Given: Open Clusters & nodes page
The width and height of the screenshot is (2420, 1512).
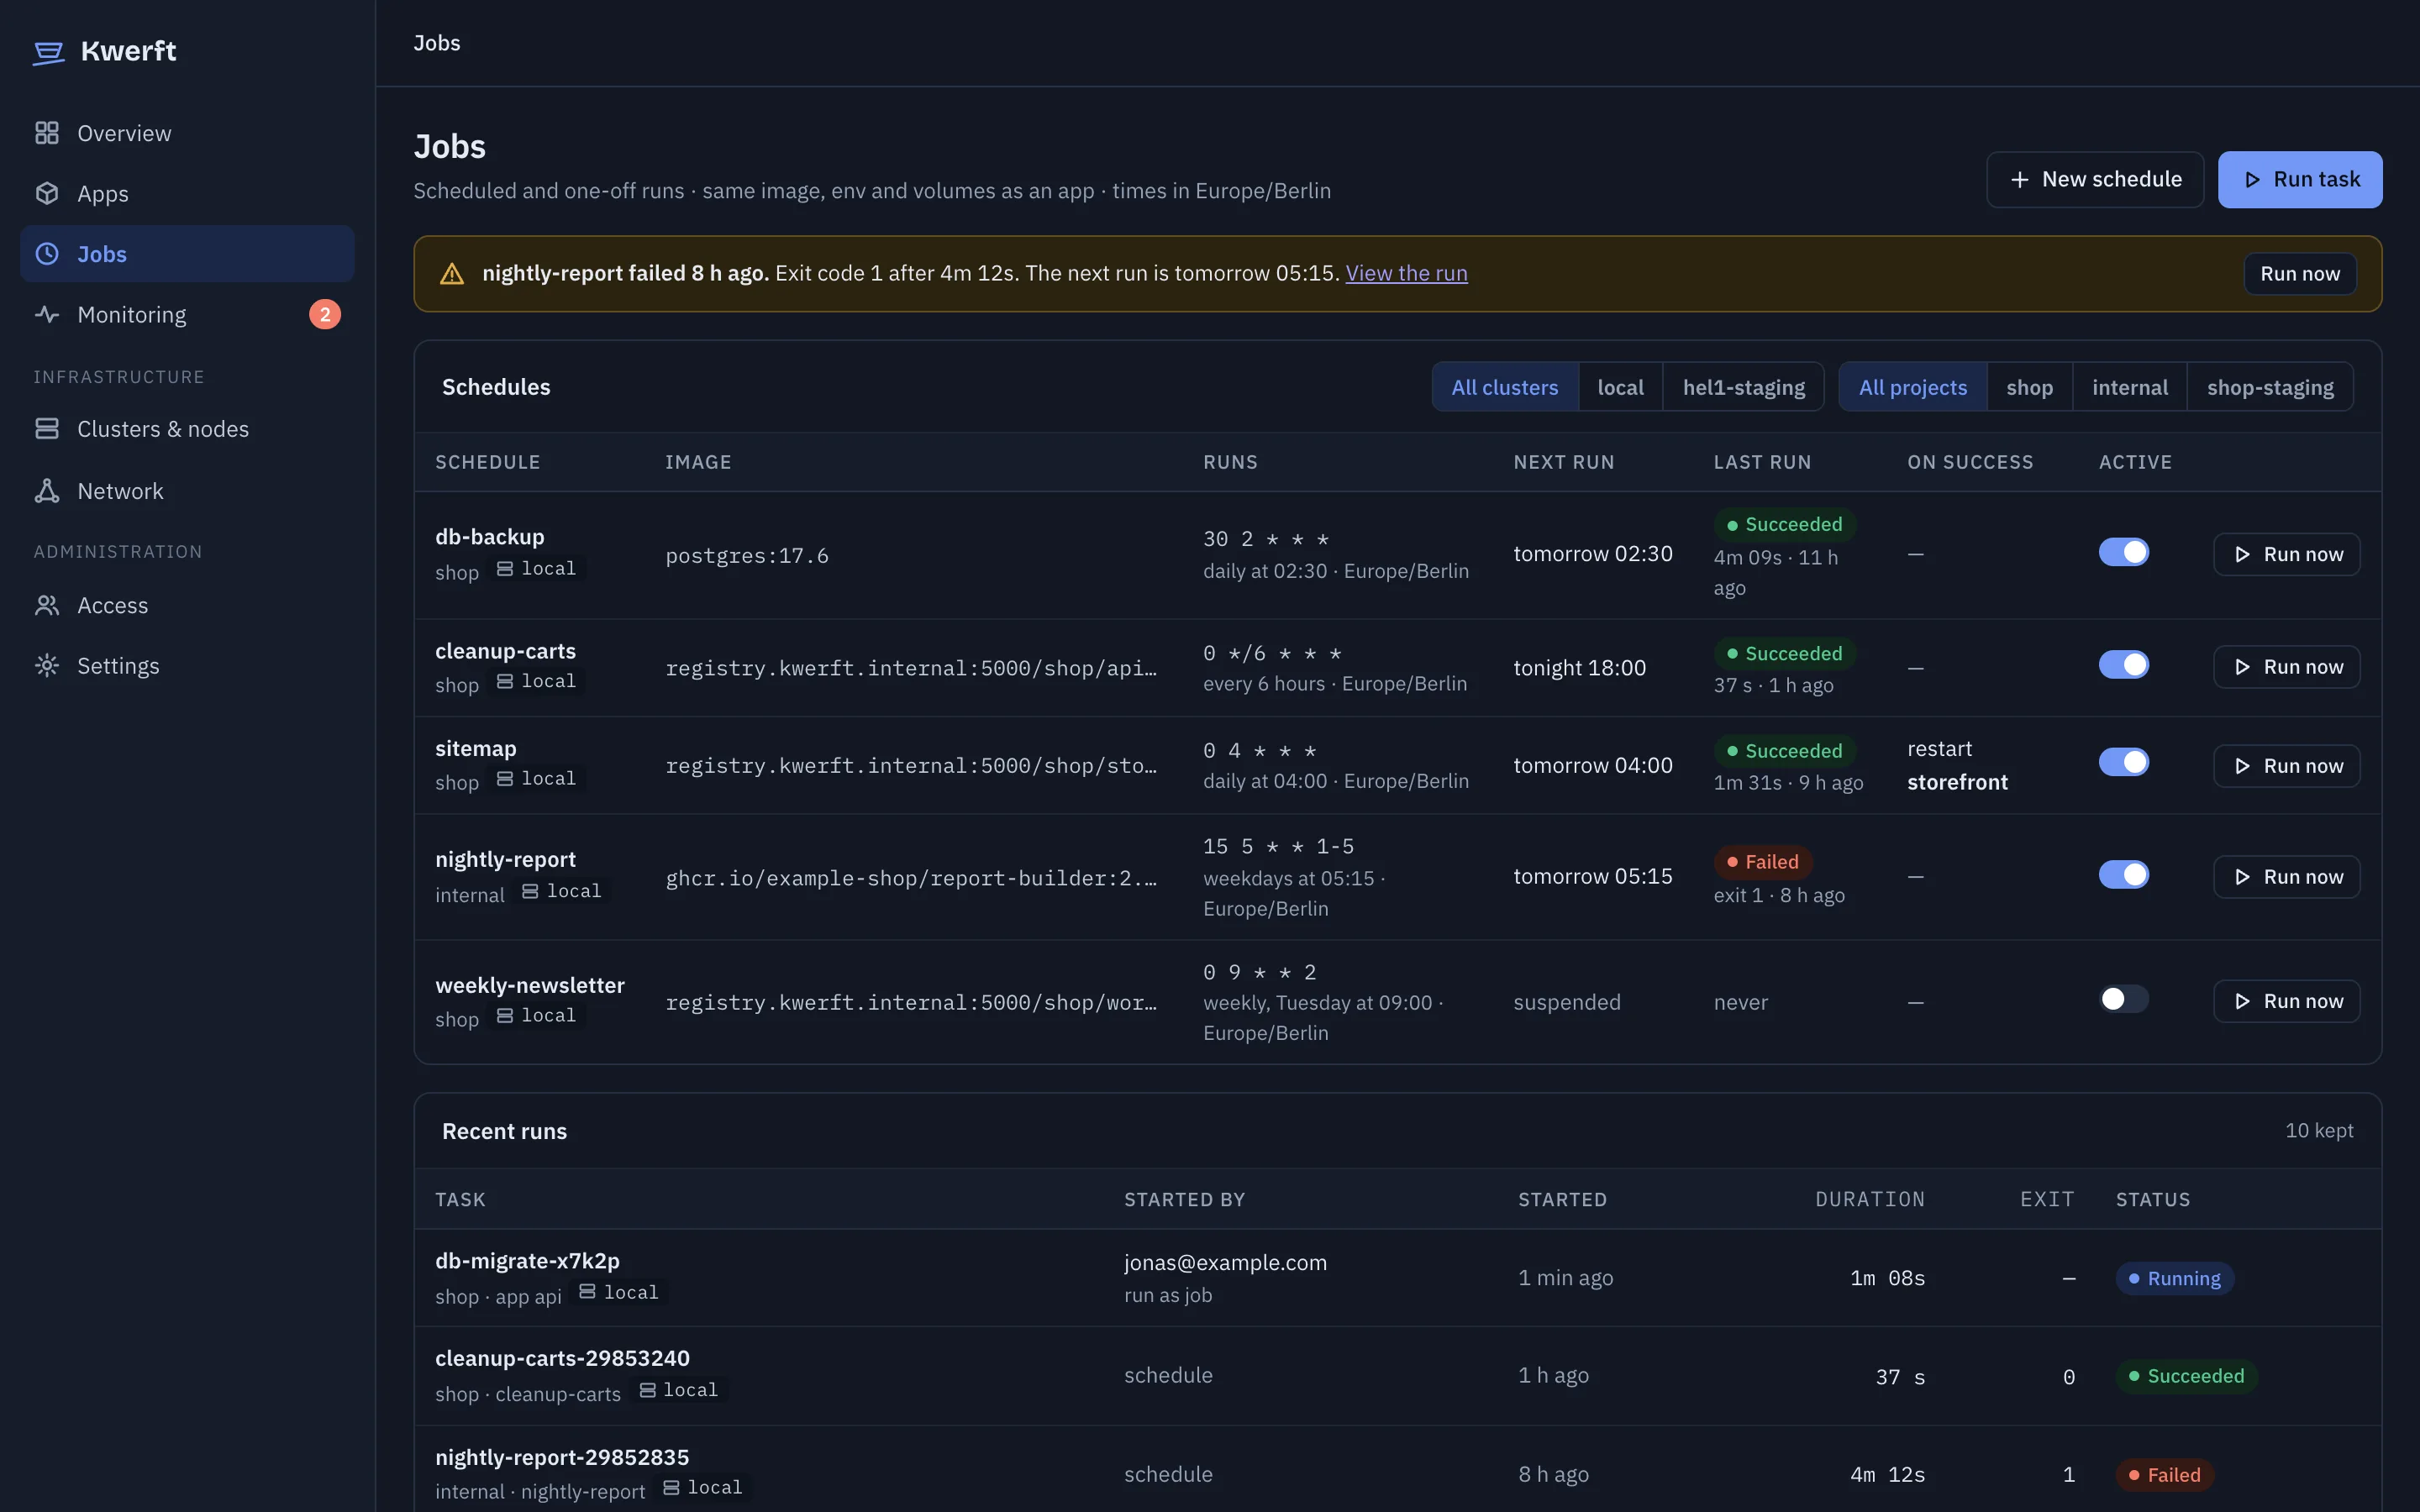Looking at the screenshot, I should [x=187, y=429].
